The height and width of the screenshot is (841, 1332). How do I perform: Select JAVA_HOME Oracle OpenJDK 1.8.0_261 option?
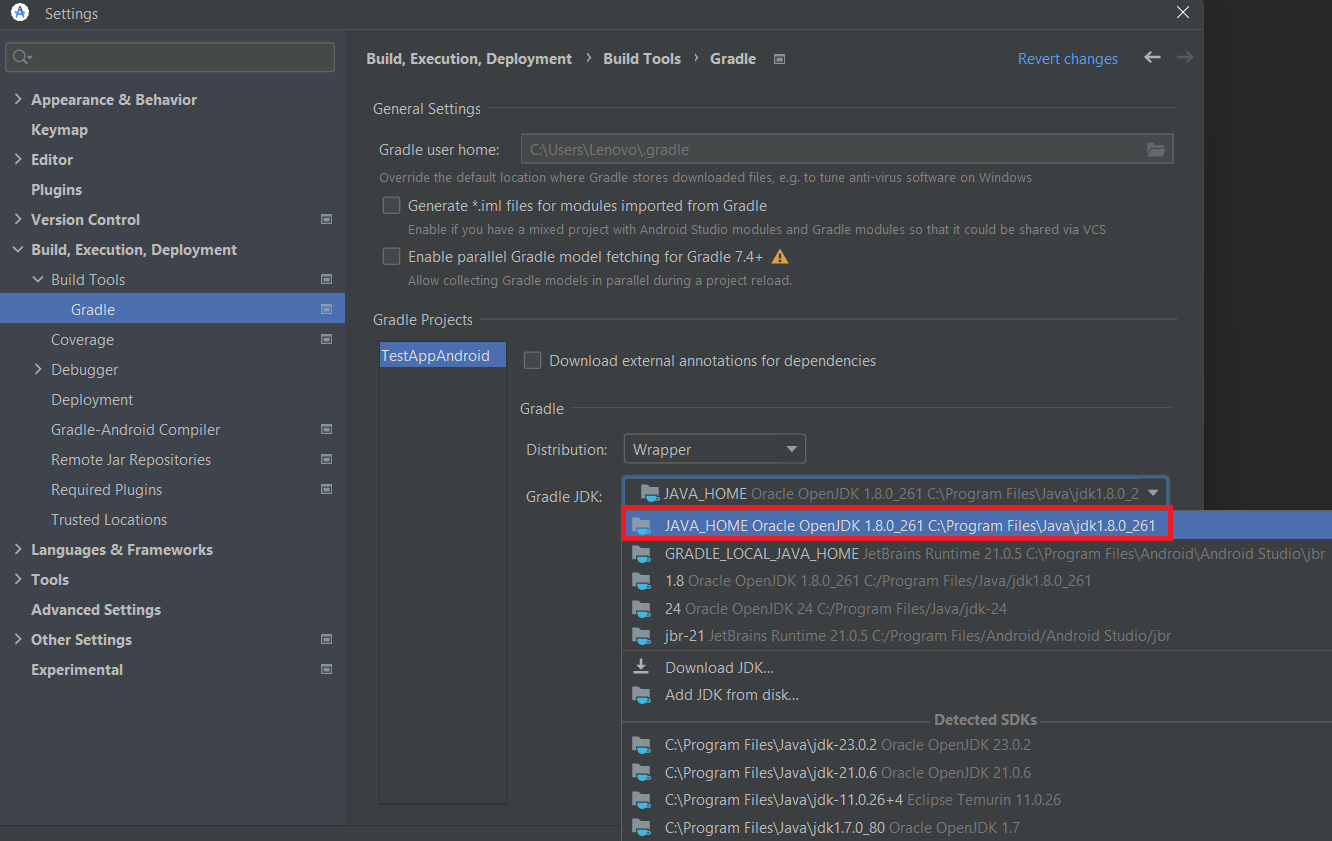(977, 525)
